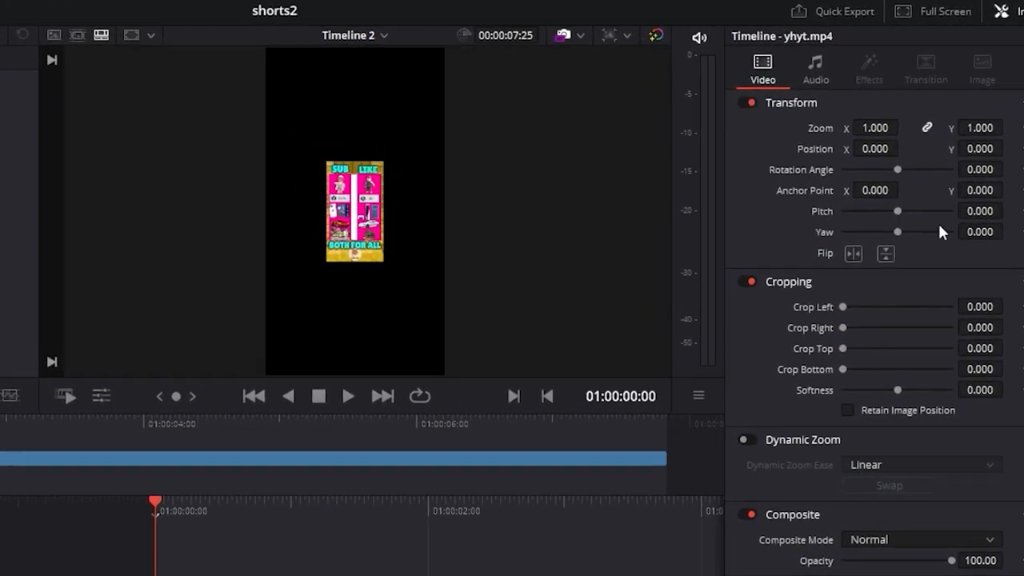Jump to clip end at viewer bottom
The image size is (1024, 576).
click(x=52, y=362)
